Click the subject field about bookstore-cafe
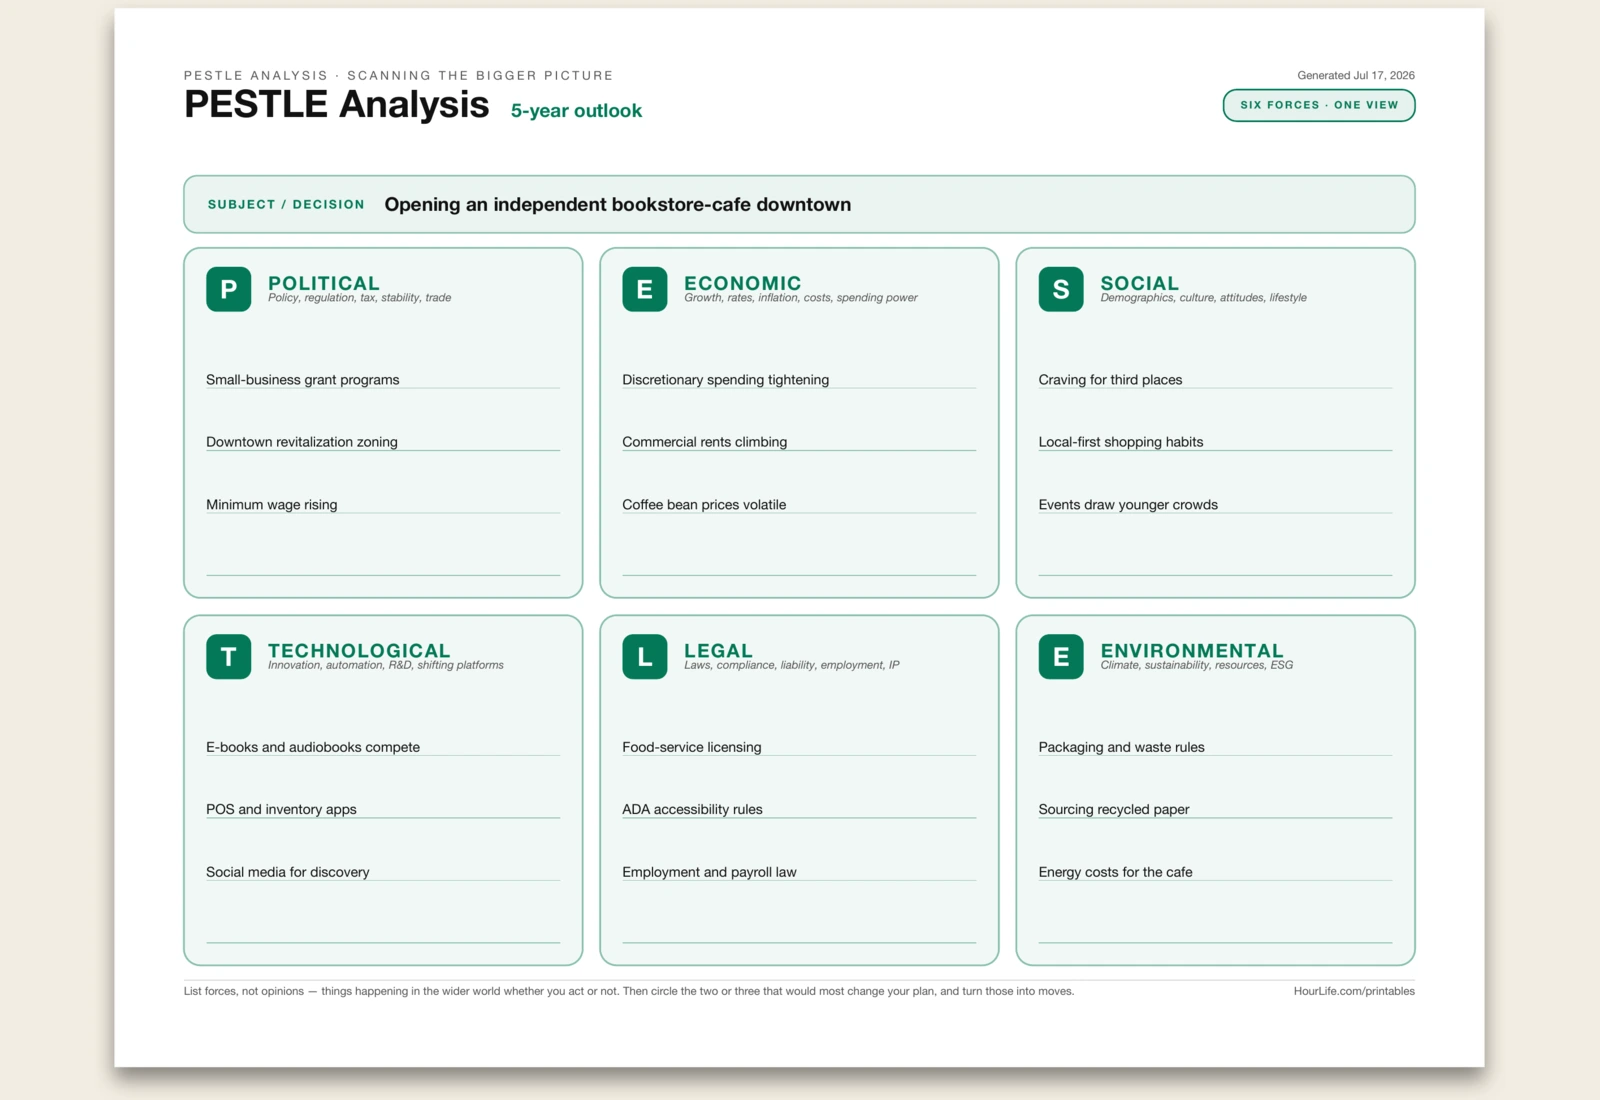This screenshot has width=1600, height=1100. 799,204
